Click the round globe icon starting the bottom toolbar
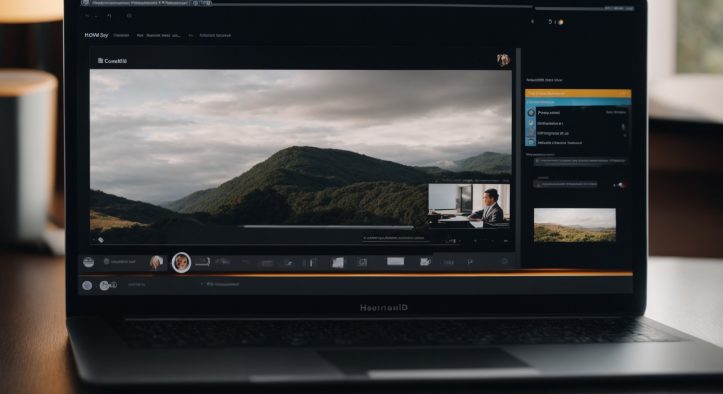Image resolution: width=723 pixels, height=394 pixels. (x=89, y=263)
